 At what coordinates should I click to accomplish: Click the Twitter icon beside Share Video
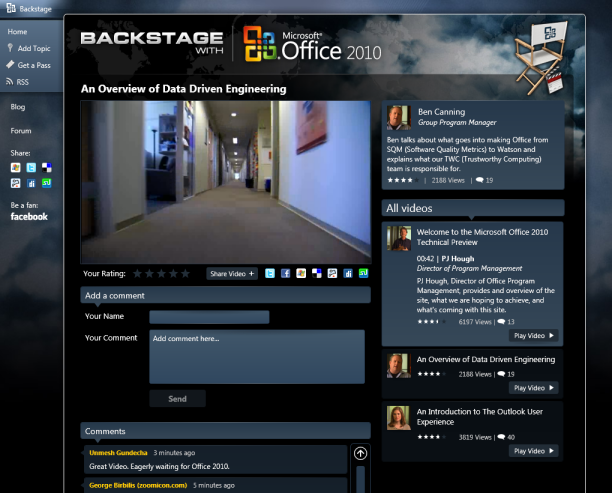[x=270, y=273]
